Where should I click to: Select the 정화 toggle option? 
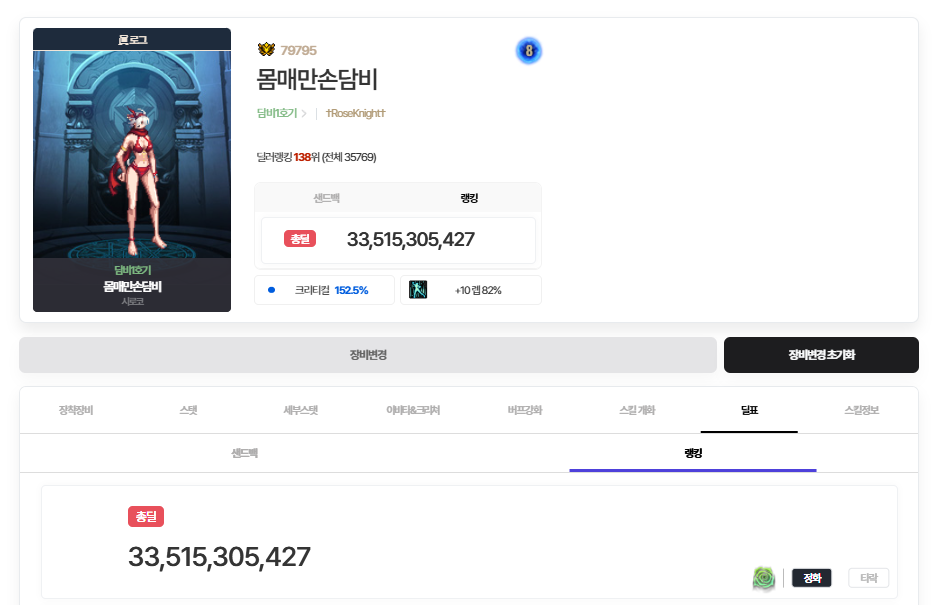(811, 578)
